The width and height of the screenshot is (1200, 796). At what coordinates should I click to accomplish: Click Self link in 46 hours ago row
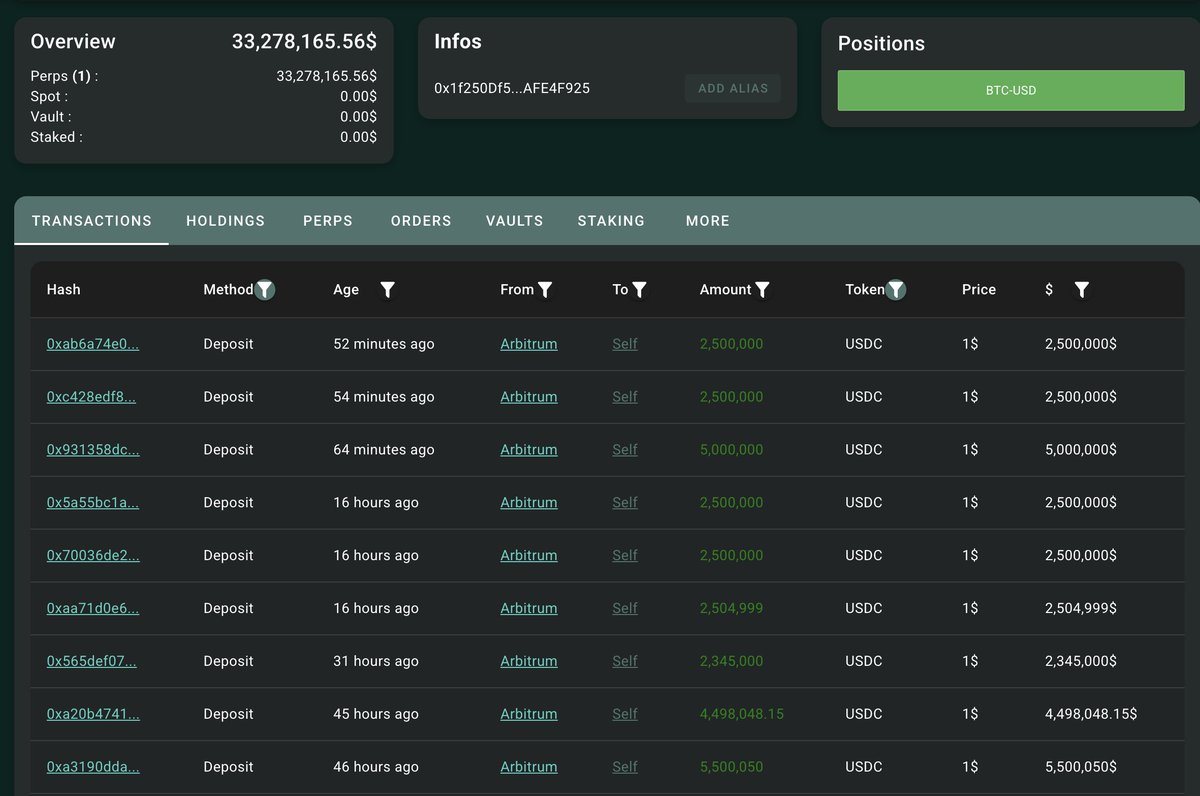click(625, 768)
